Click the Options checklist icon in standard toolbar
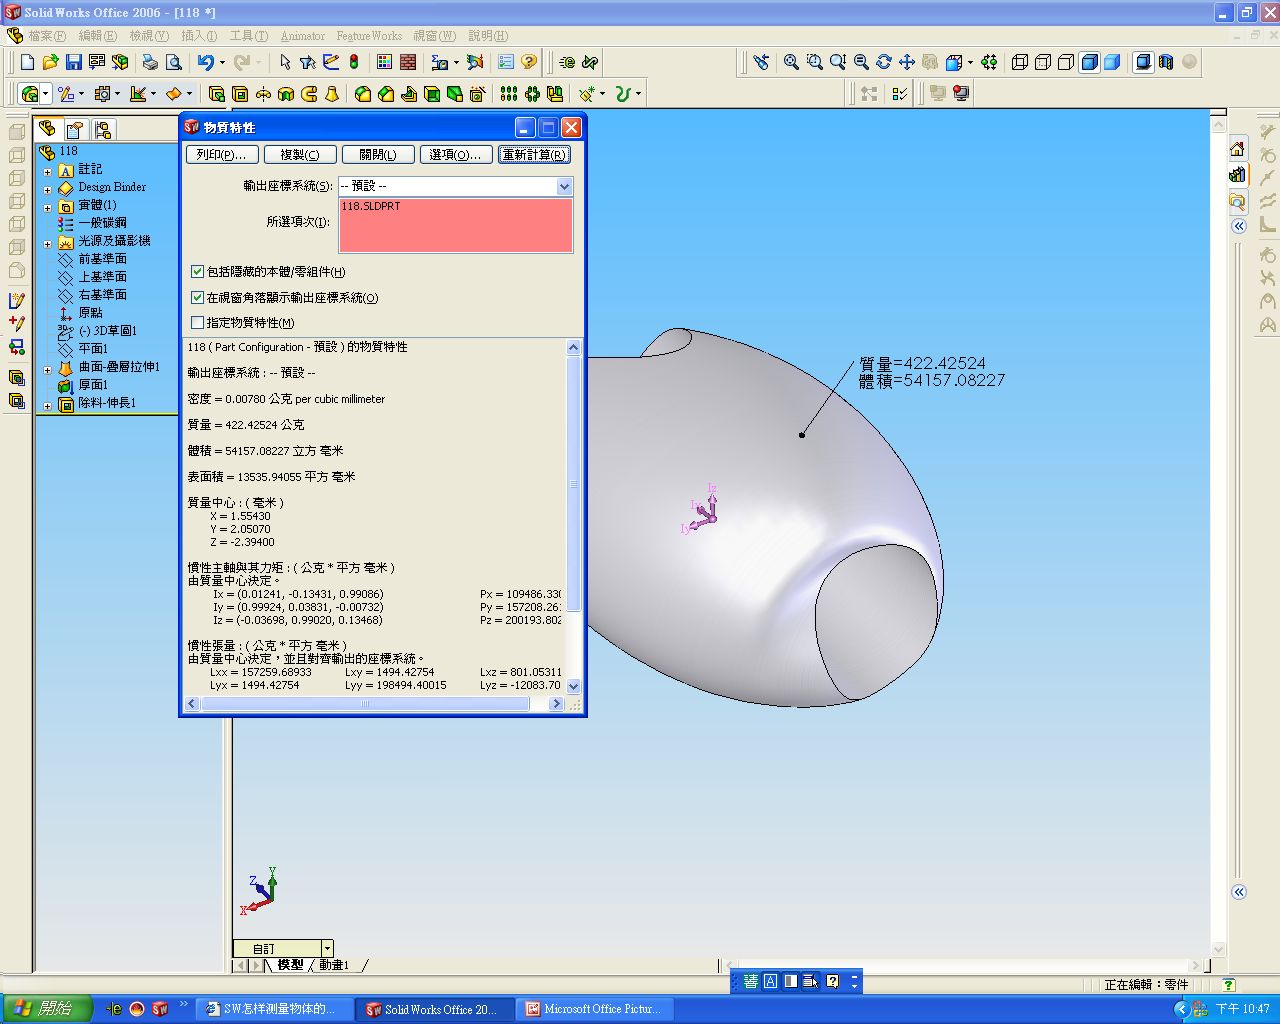 (506, 62)
